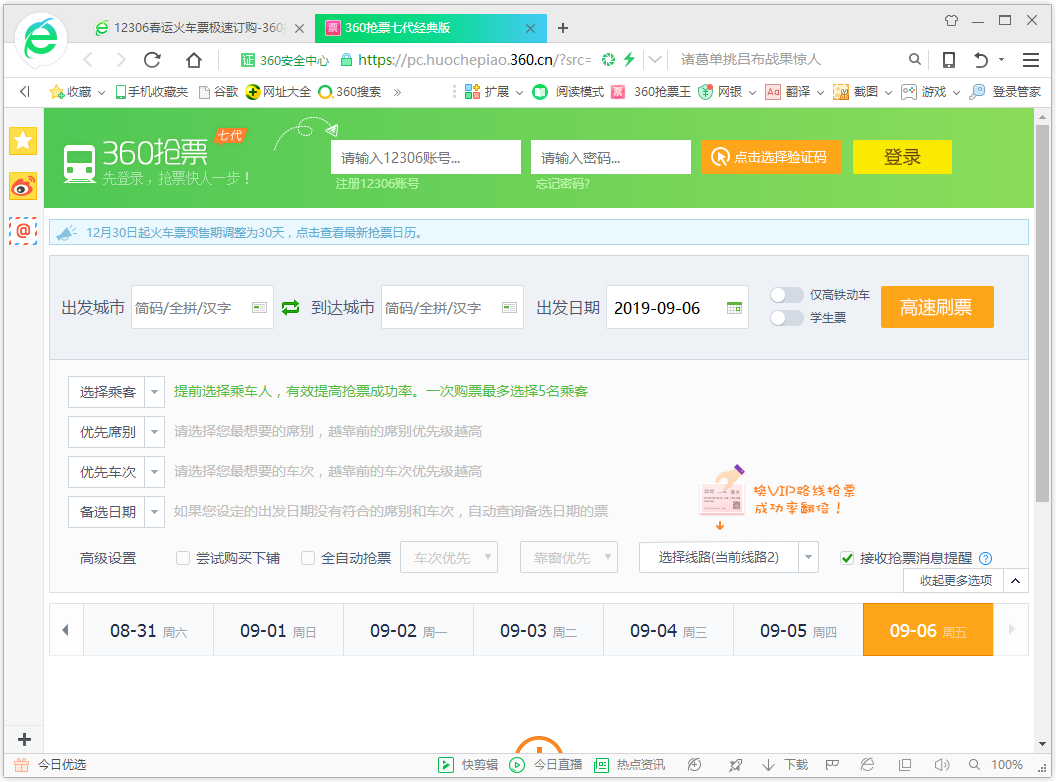
Task: Click the help question mark beside message reminder
Action: point(985,558)
